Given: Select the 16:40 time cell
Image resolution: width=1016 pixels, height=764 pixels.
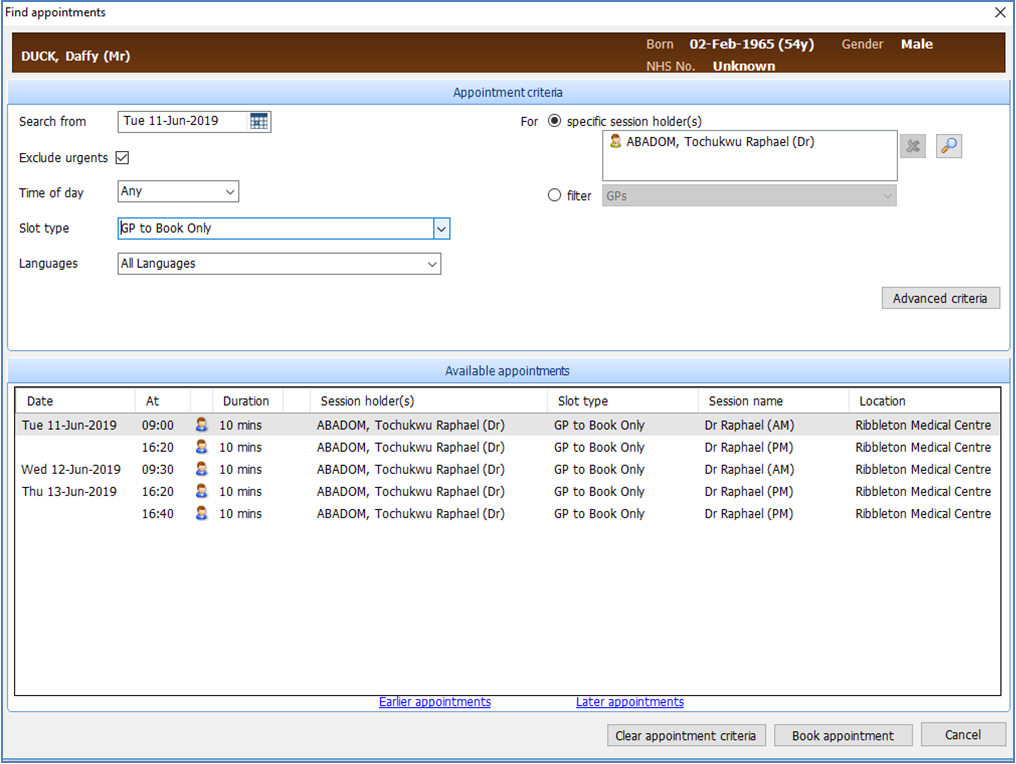Looking at the screenshot, I should point(158,513).
